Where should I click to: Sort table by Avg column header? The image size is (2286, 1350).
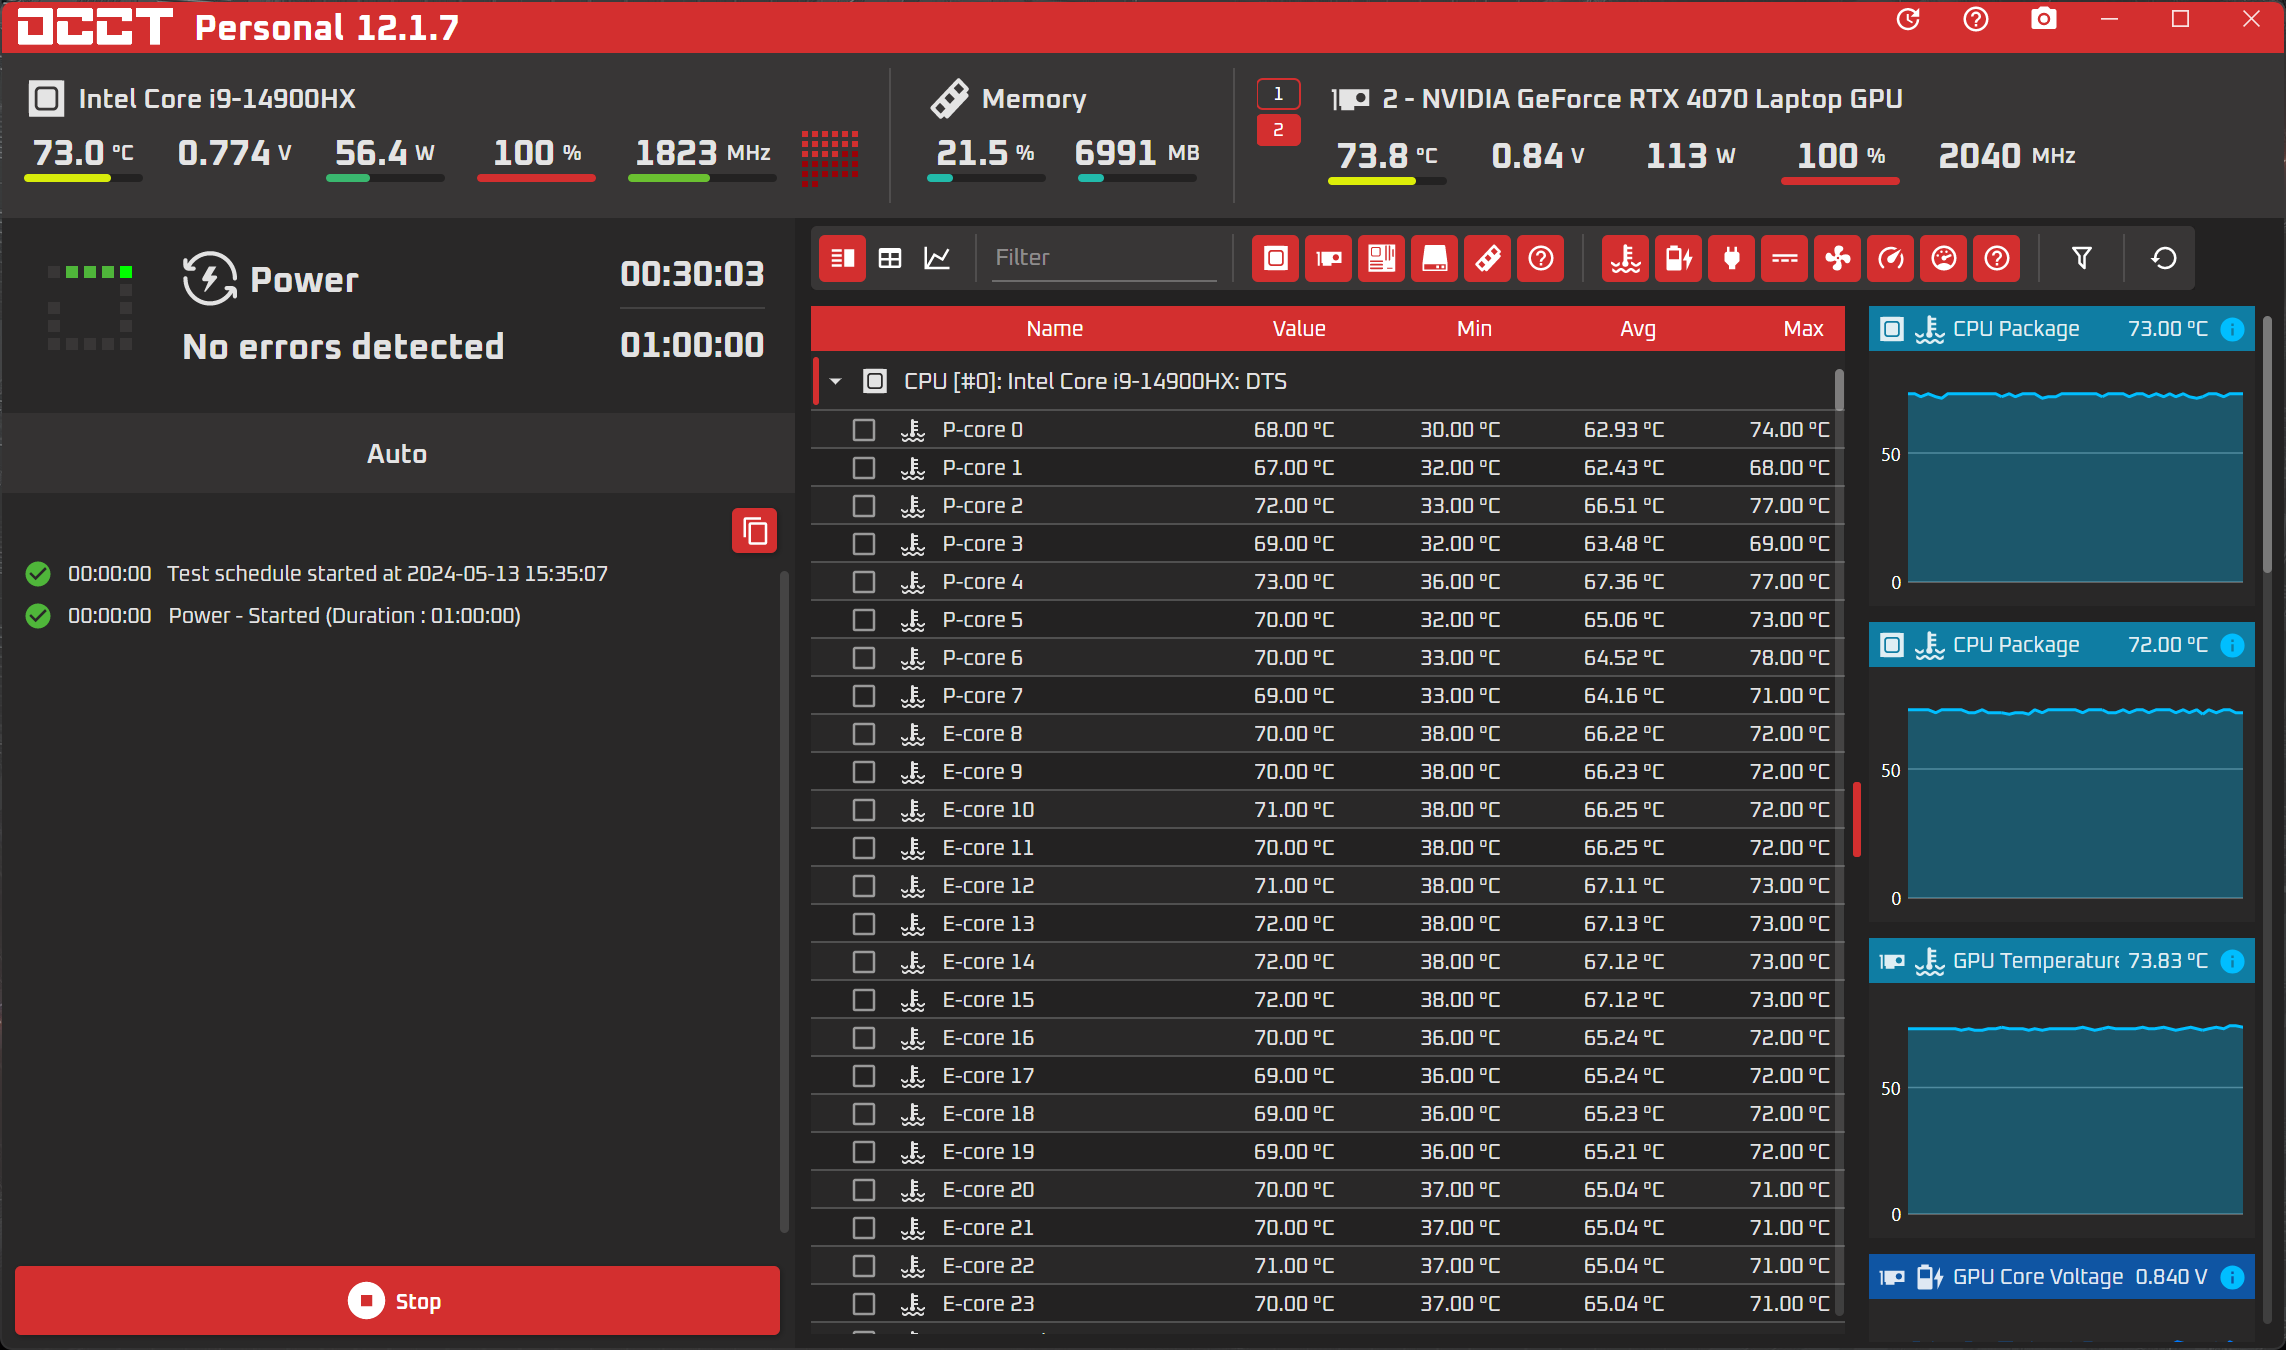(x=1638, y=329)
